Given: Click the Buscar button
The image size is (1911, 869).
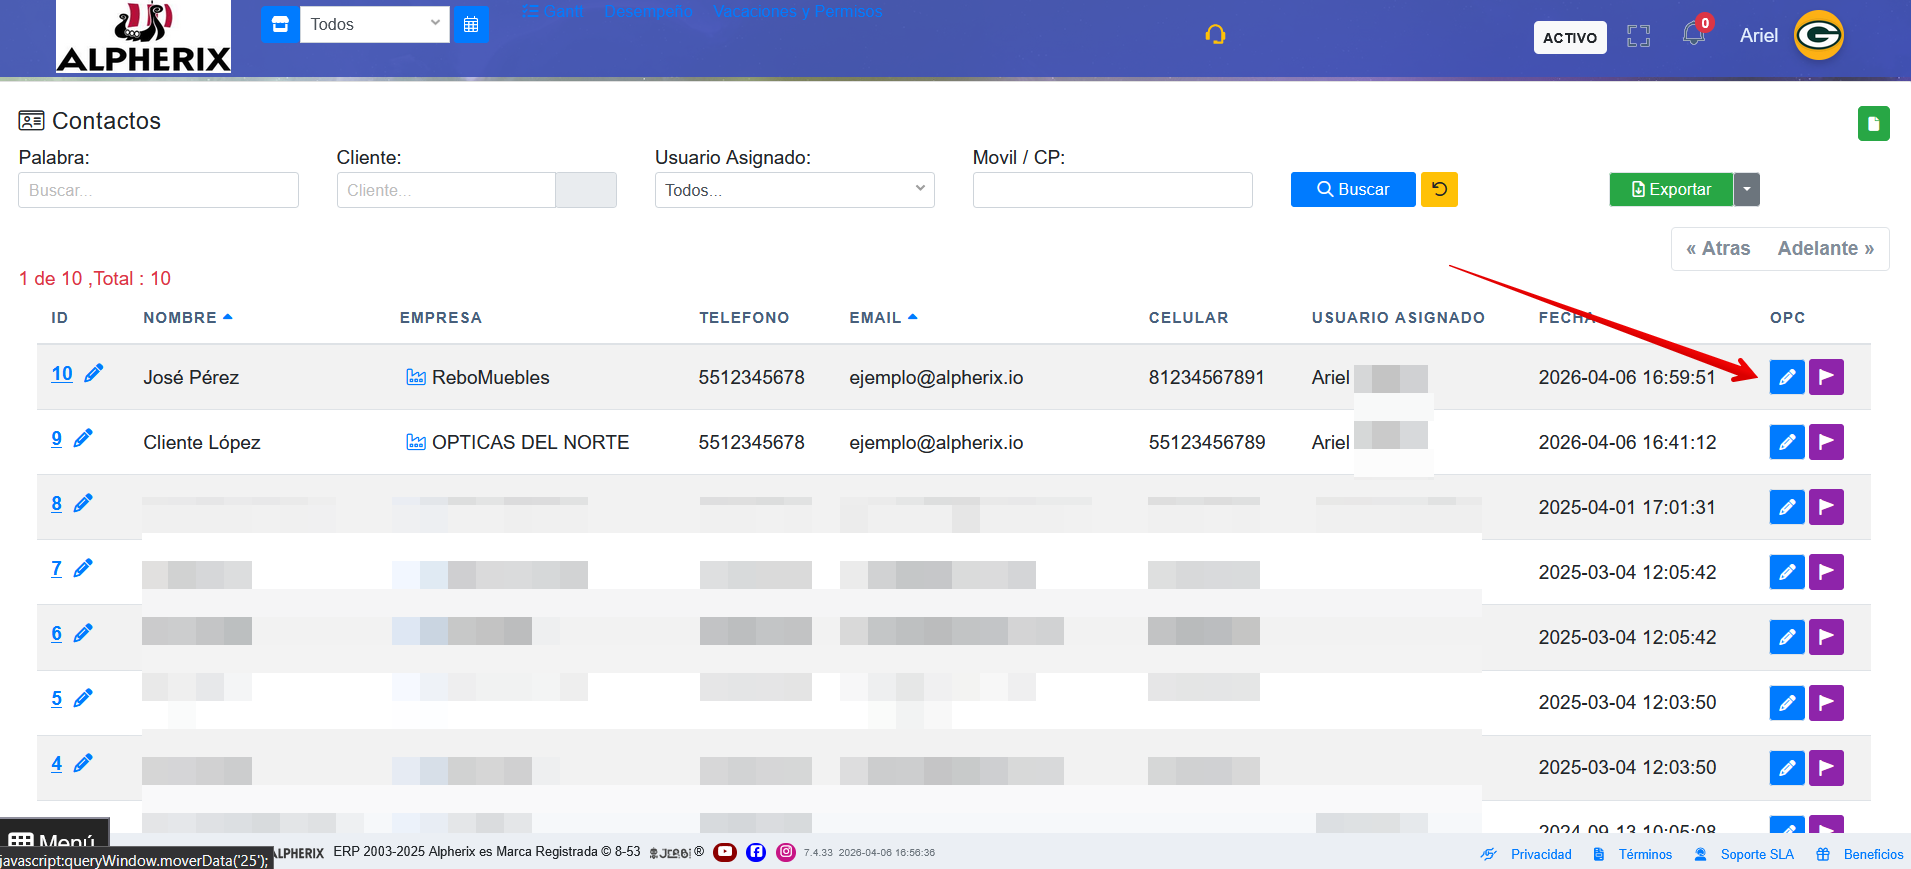Looking at the screenshot, I should click(1352, 189).
